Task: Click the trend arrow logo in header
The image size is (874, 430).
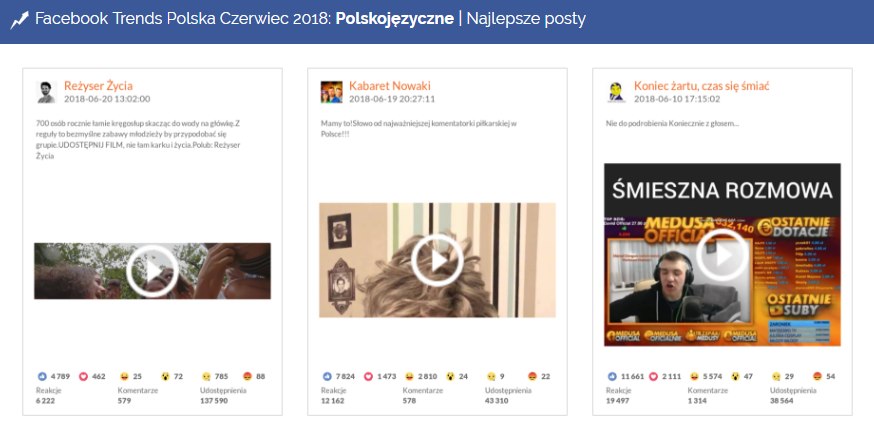Action: tap(19, 20)
